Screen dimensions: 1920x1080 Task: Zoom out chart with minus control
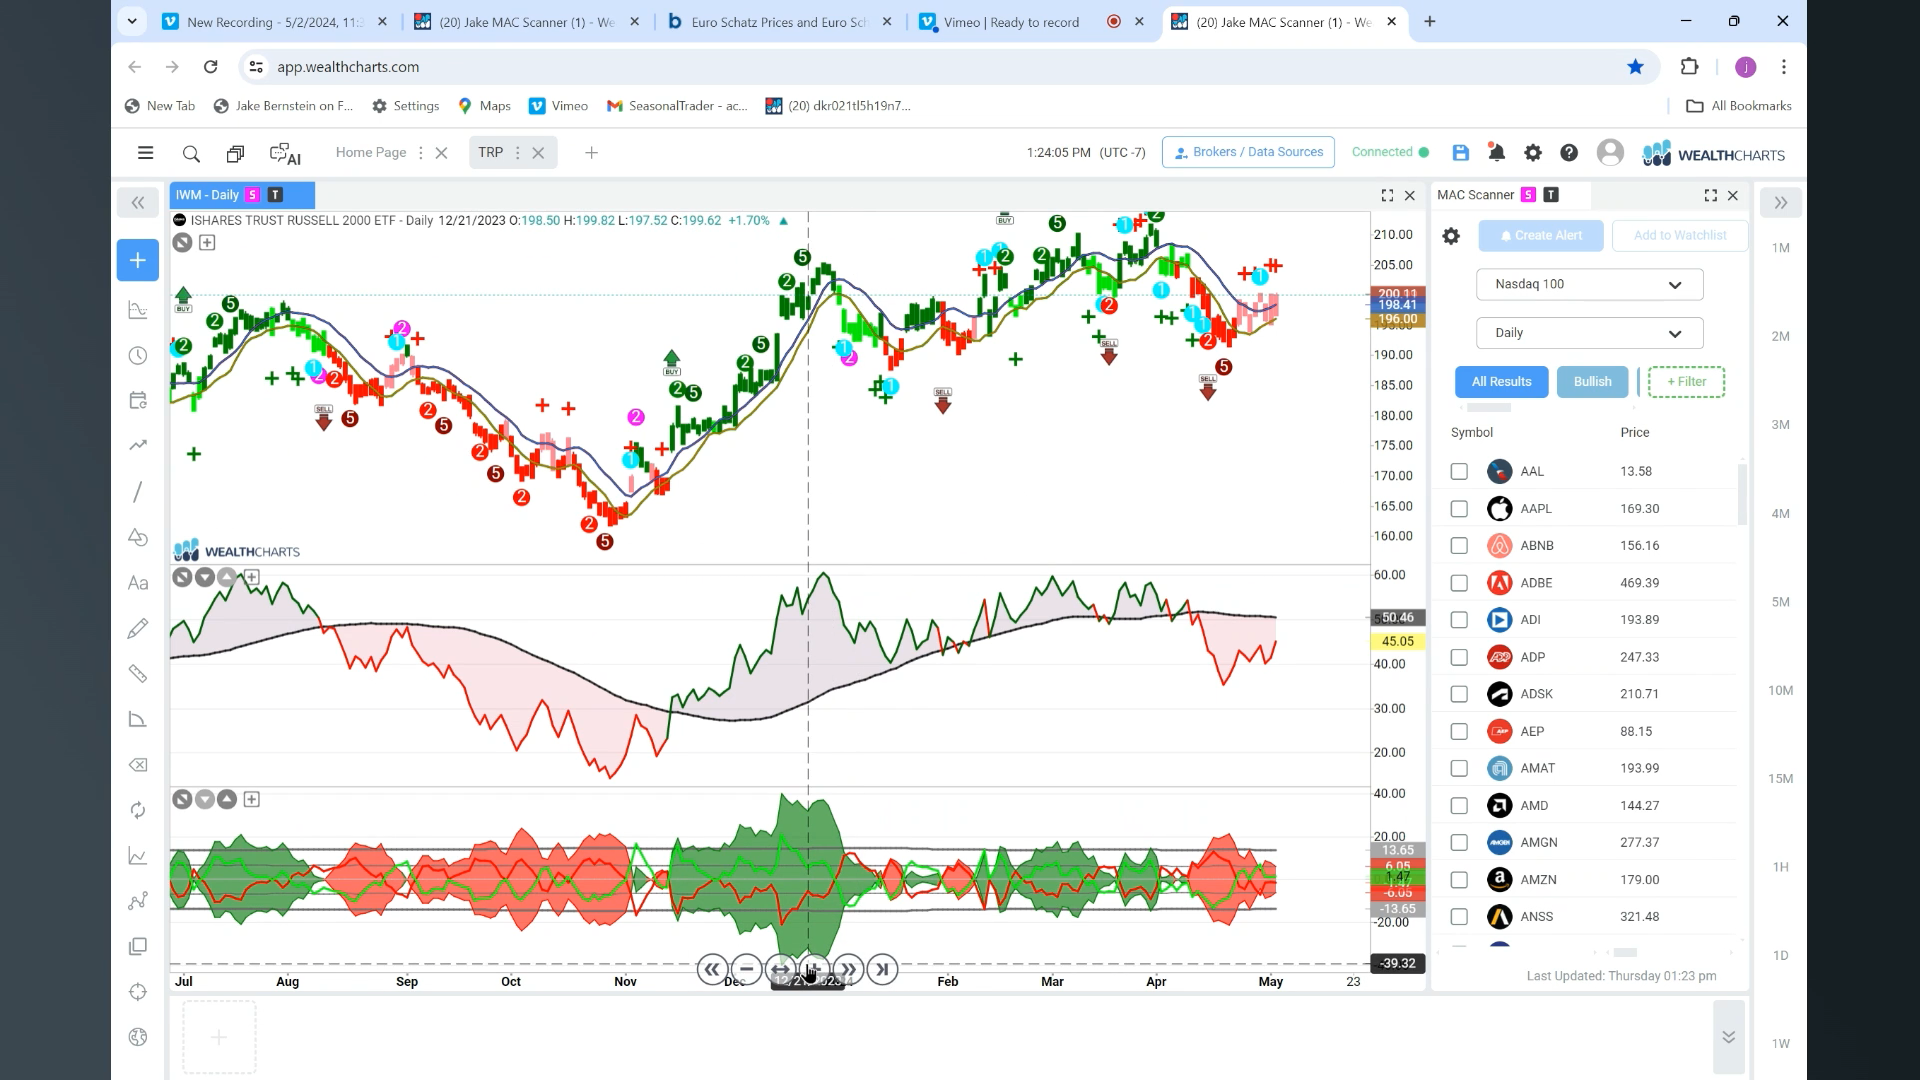(x=746, y=969)
